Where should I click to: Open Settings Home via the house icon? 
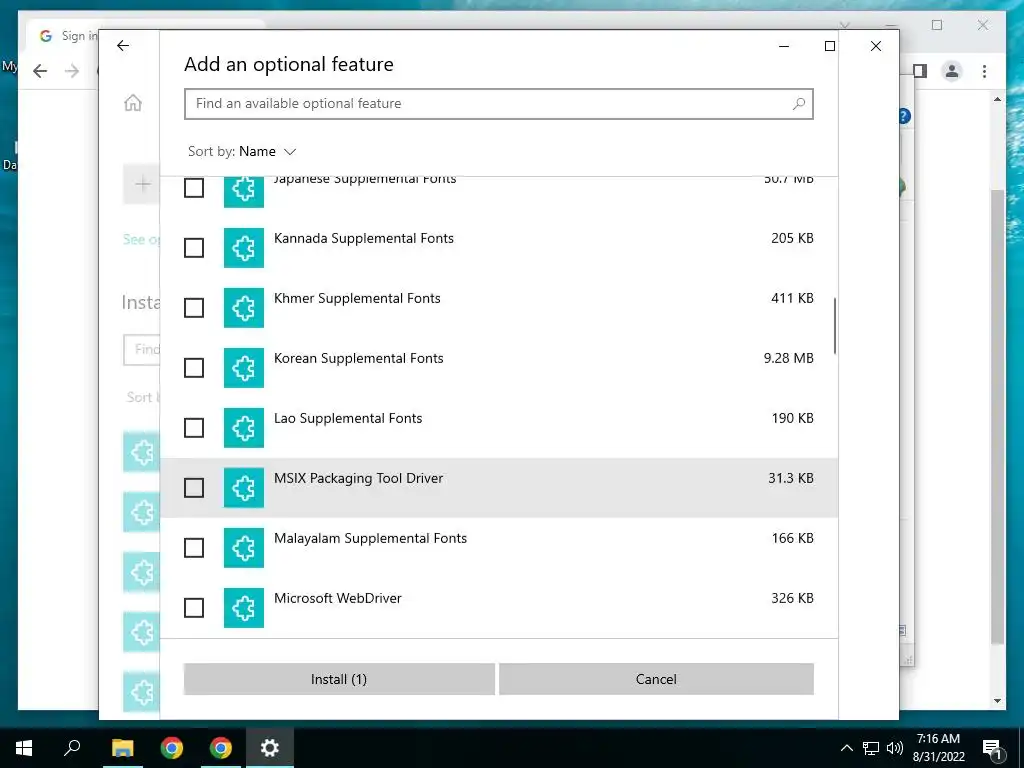pos(133,103)
